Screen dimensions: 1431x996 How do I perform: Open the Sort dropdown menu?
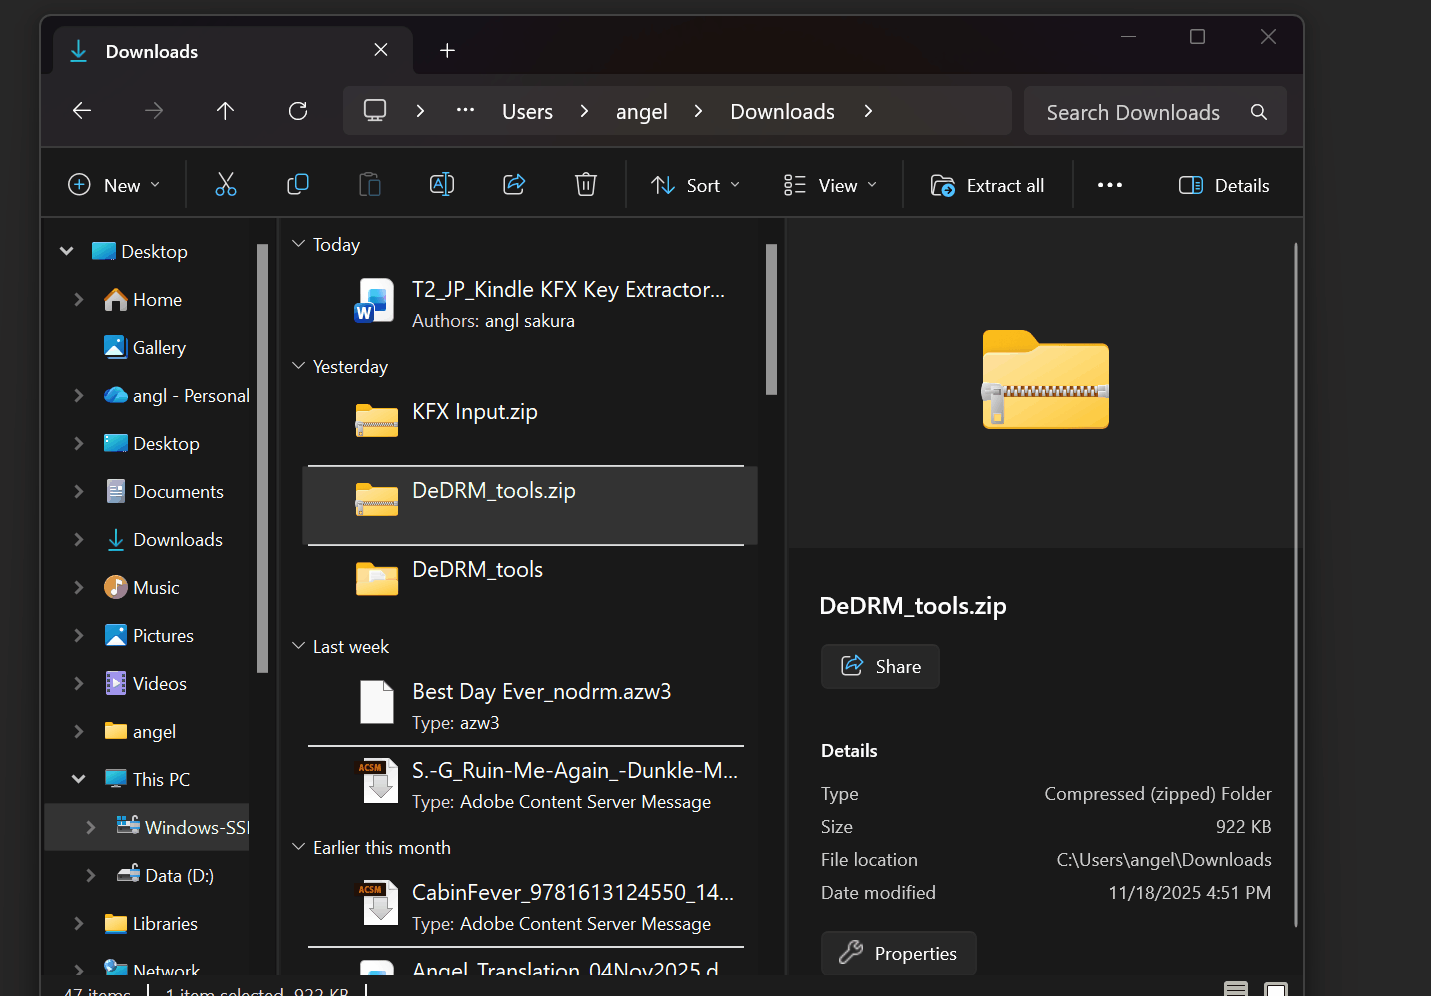(696, 185)
